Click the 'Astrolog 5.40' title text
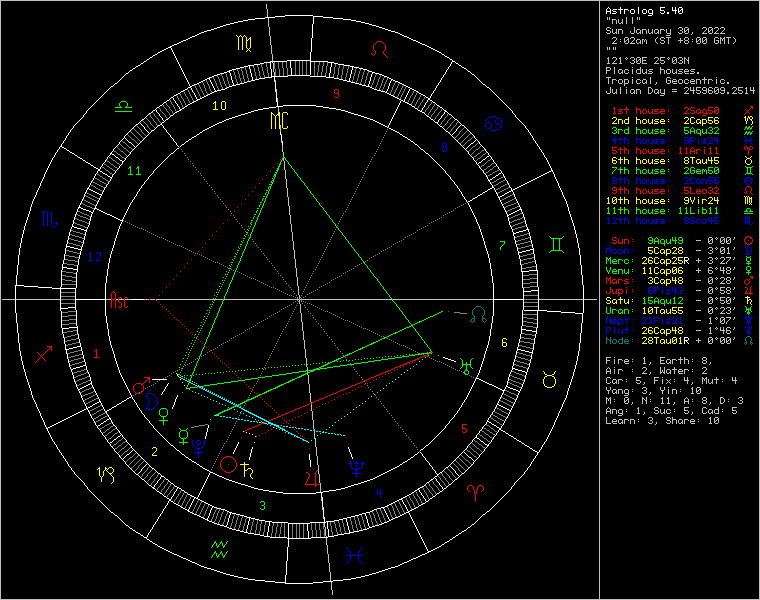 coord(644,11)
